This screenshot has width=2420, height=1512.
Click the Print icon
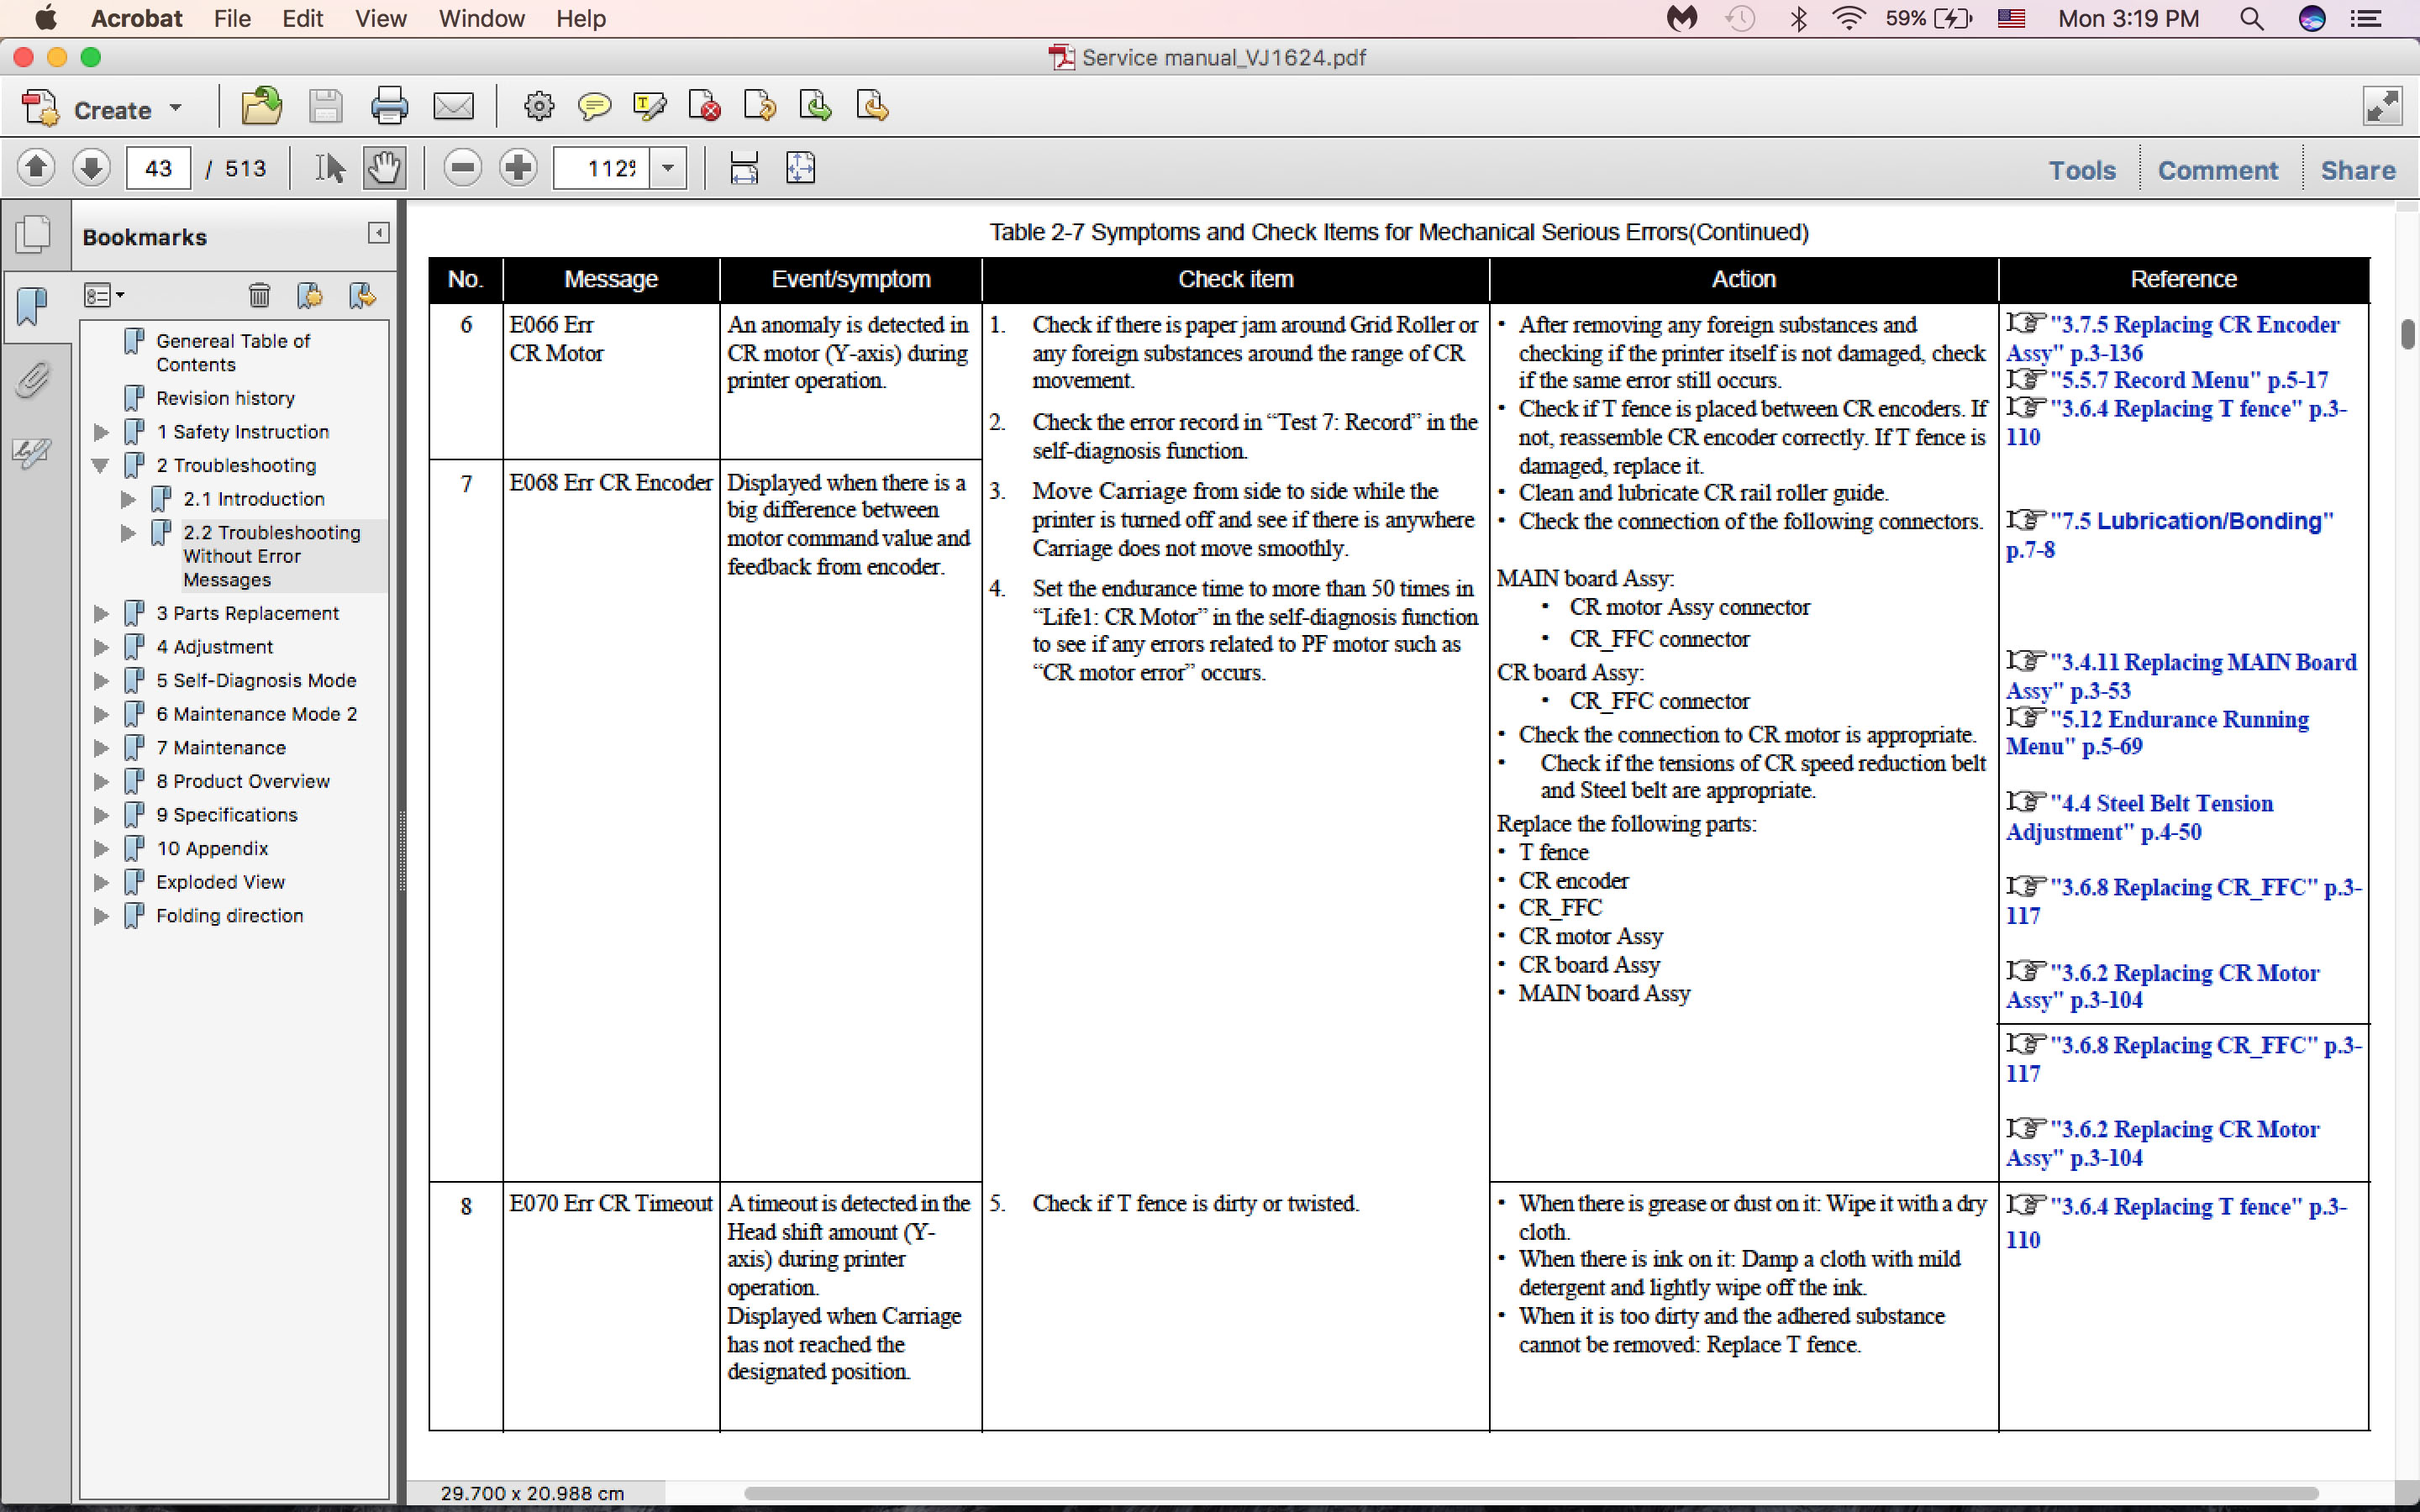point(389,106)
